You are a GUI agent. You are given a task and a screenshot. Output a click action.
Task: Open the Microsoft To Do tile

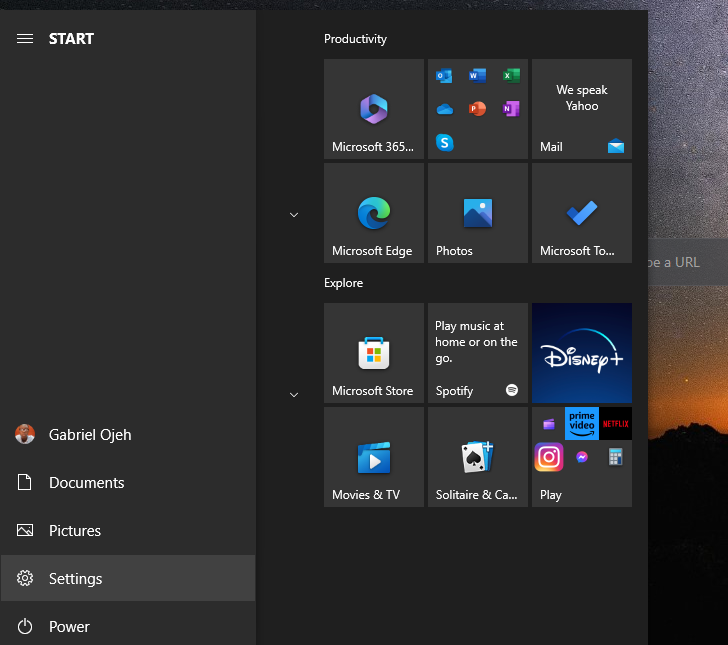coord(582,213)
